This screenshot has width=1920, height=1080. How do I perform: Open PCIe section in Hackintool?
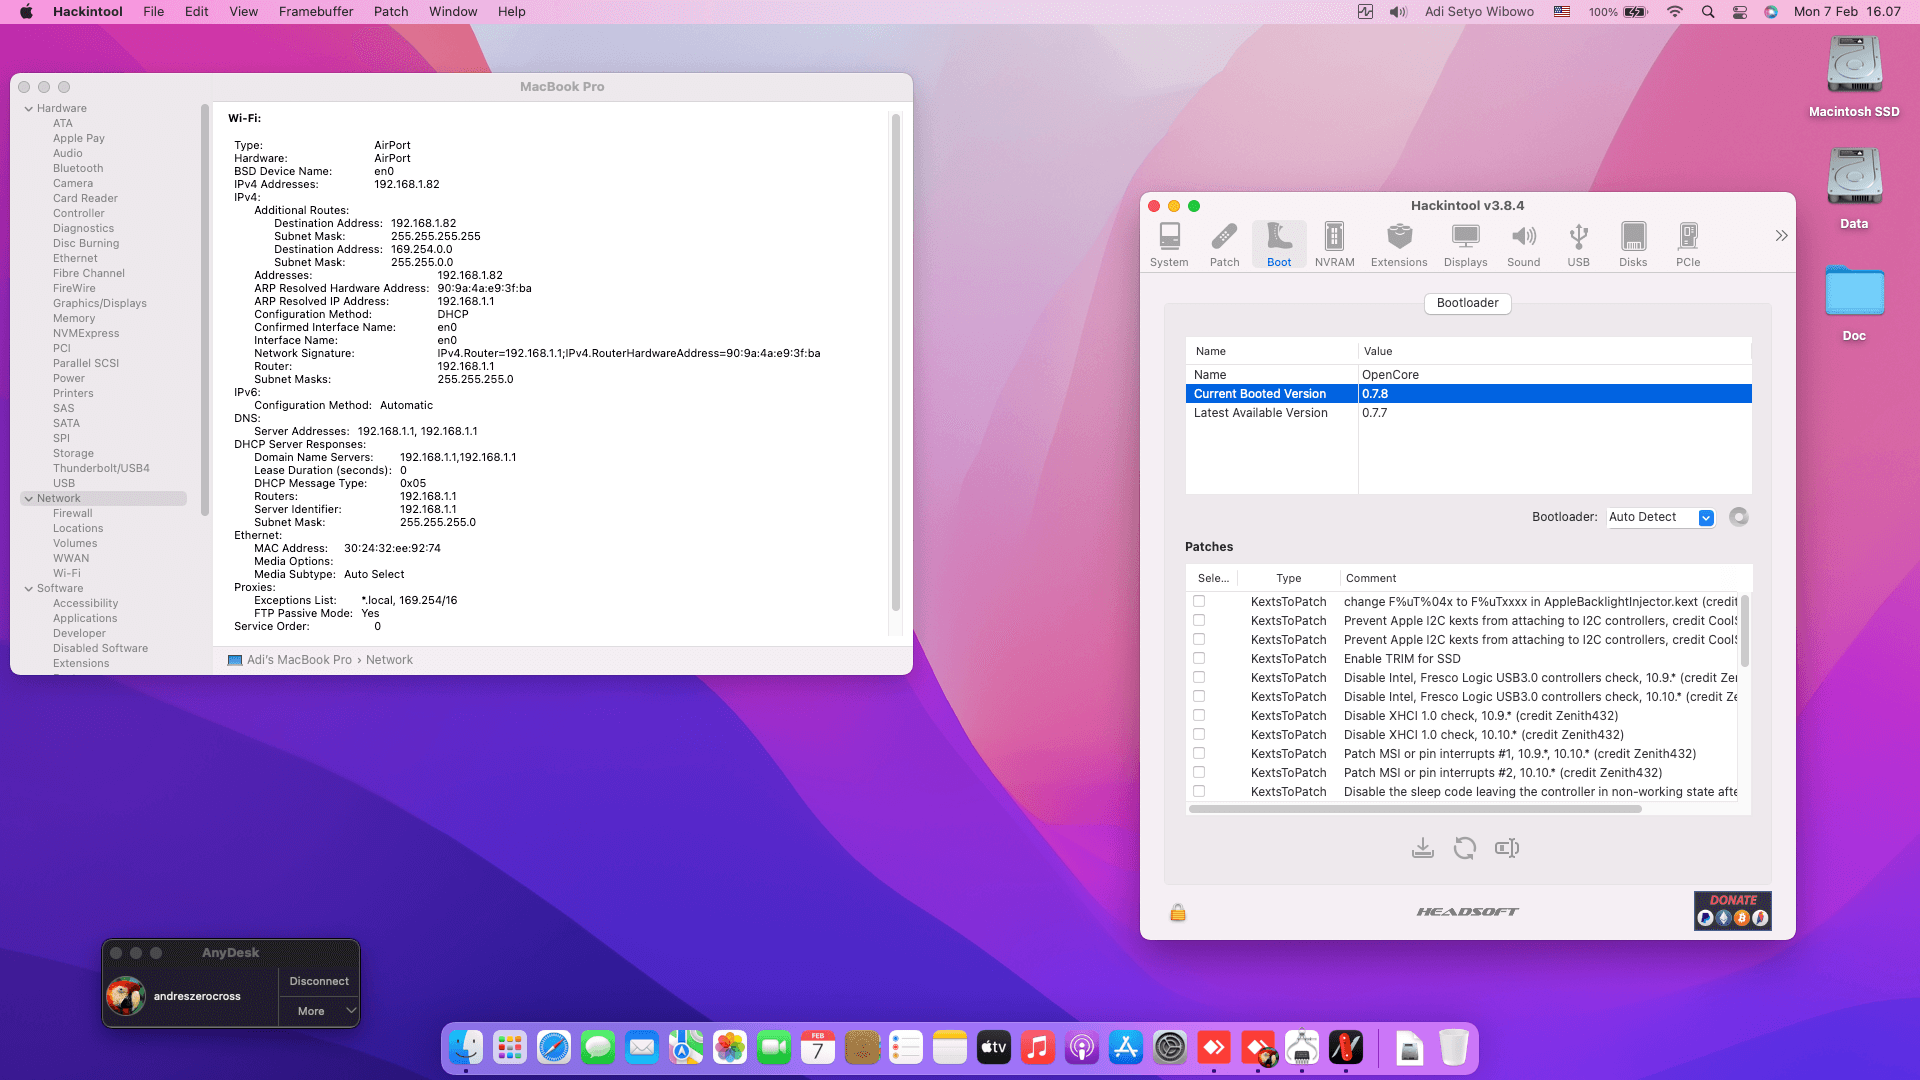click(x=1688, y=245)
